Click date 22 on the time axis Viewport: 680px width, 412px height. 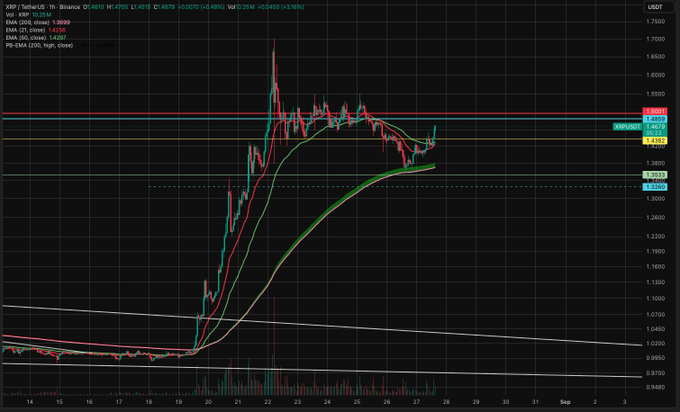(268, 402)
